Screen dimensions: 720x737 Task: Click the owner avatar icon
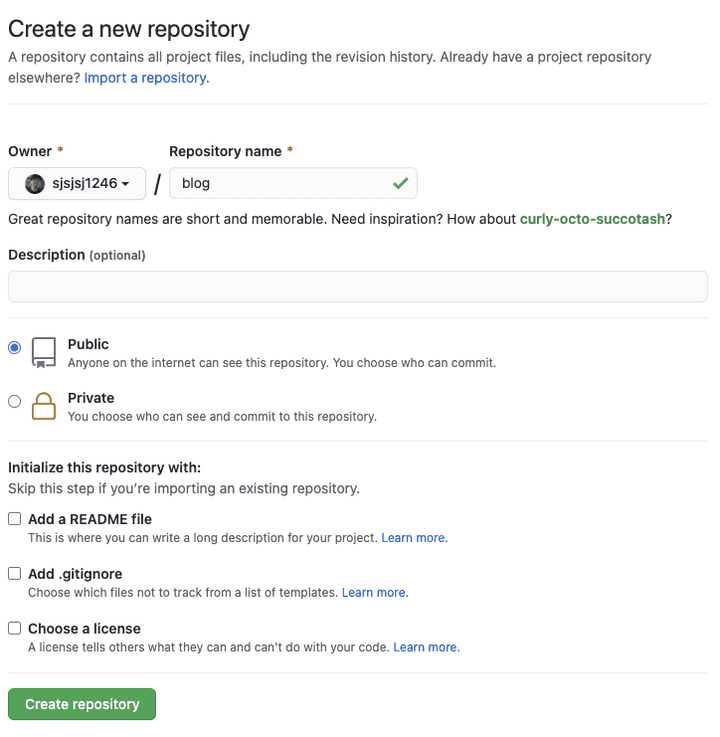point(34,184)
